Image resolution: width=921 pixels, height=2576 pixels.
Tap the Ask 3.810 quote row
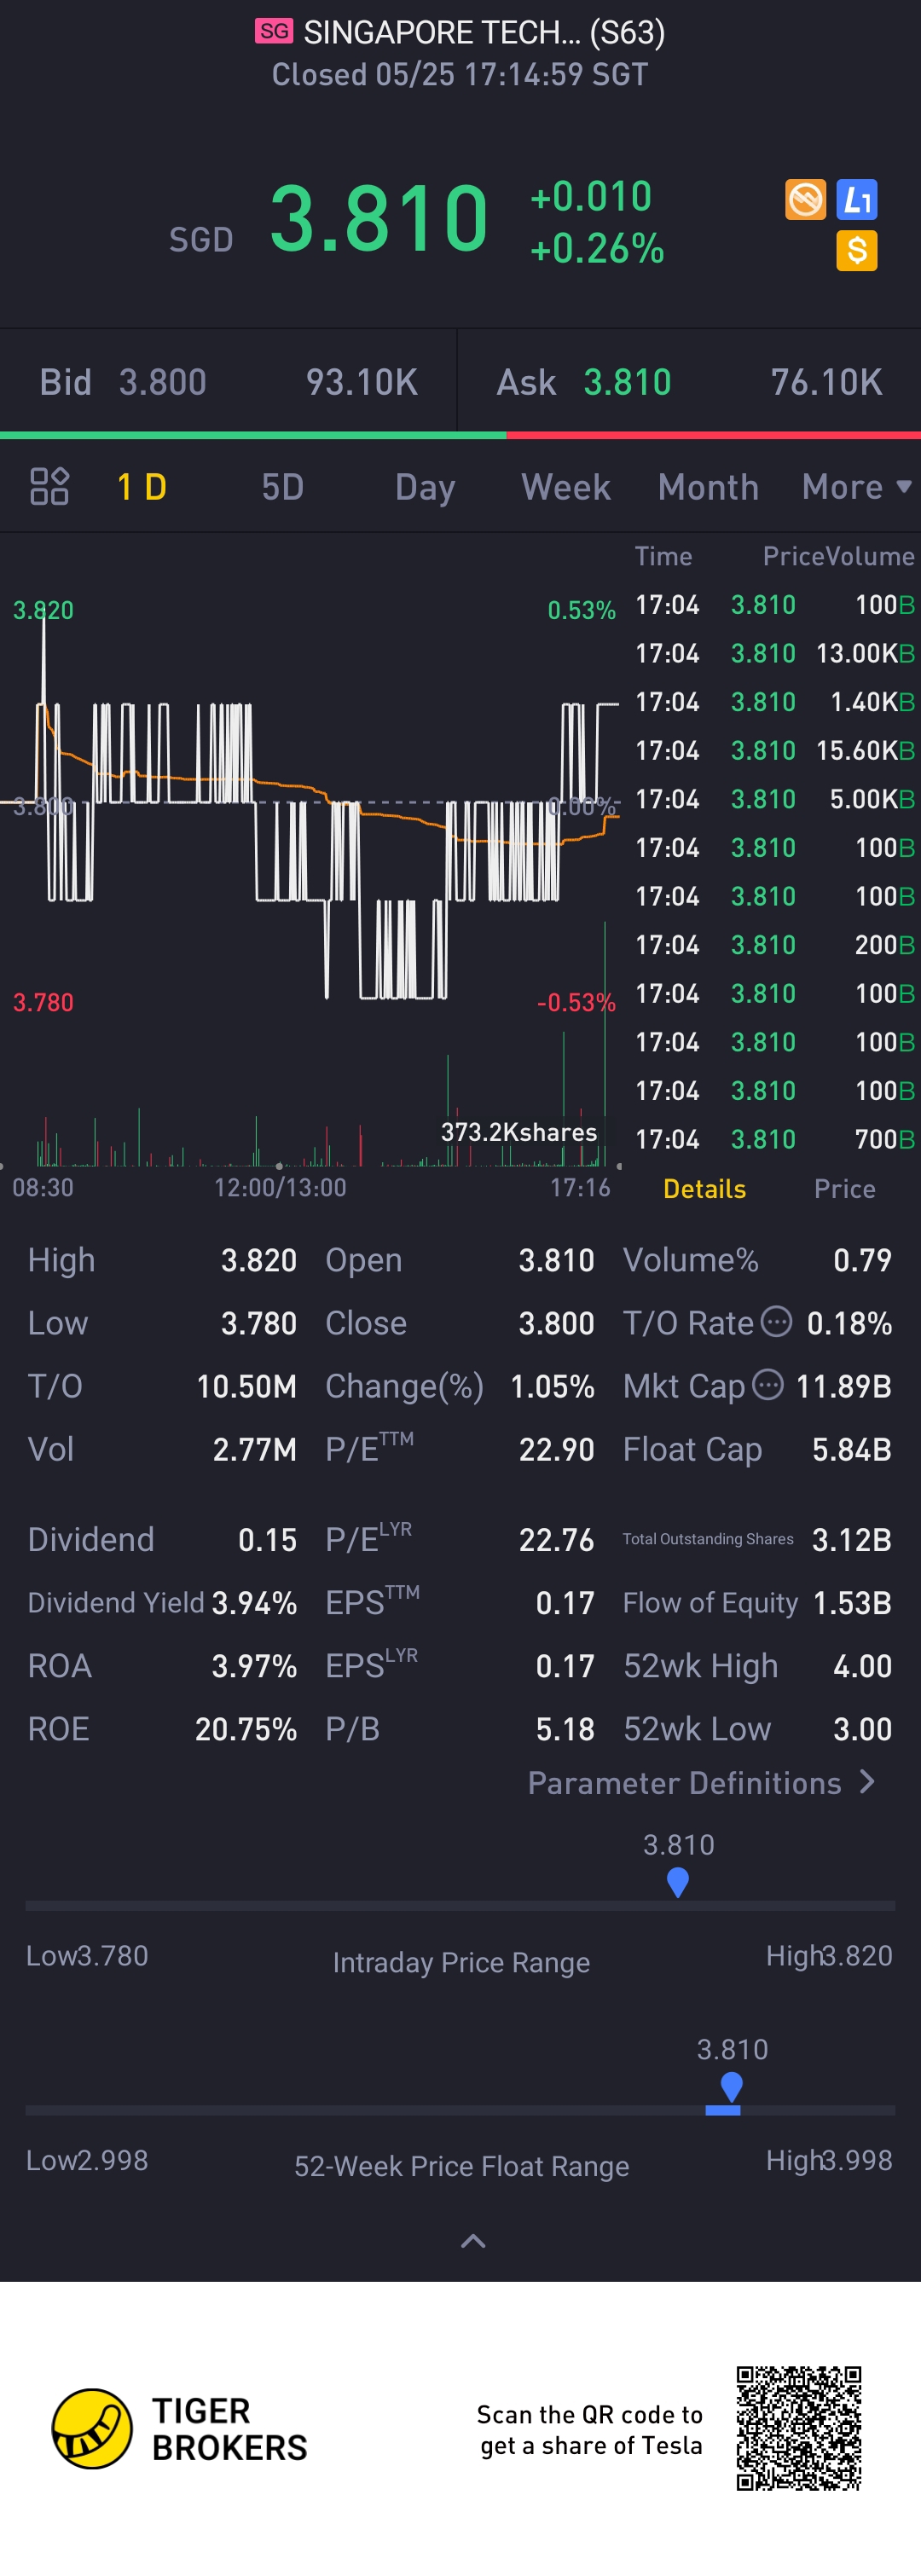pyautogui.click(x=689, y=382)
